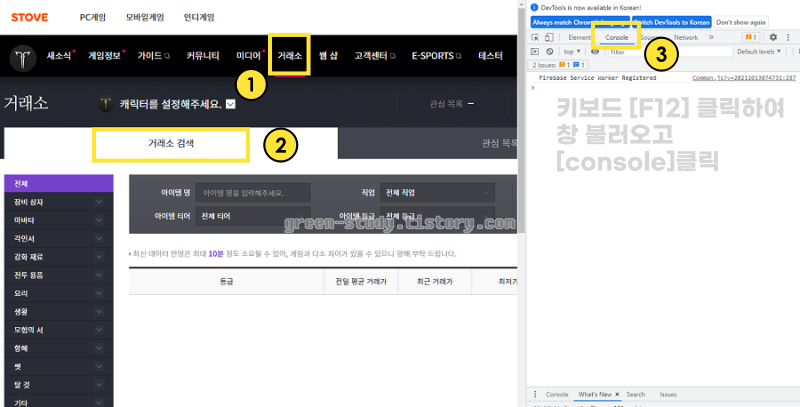
Task: Switch to the Console tab in DevTools
Action: pyautogui.click(x=616, y=38)
